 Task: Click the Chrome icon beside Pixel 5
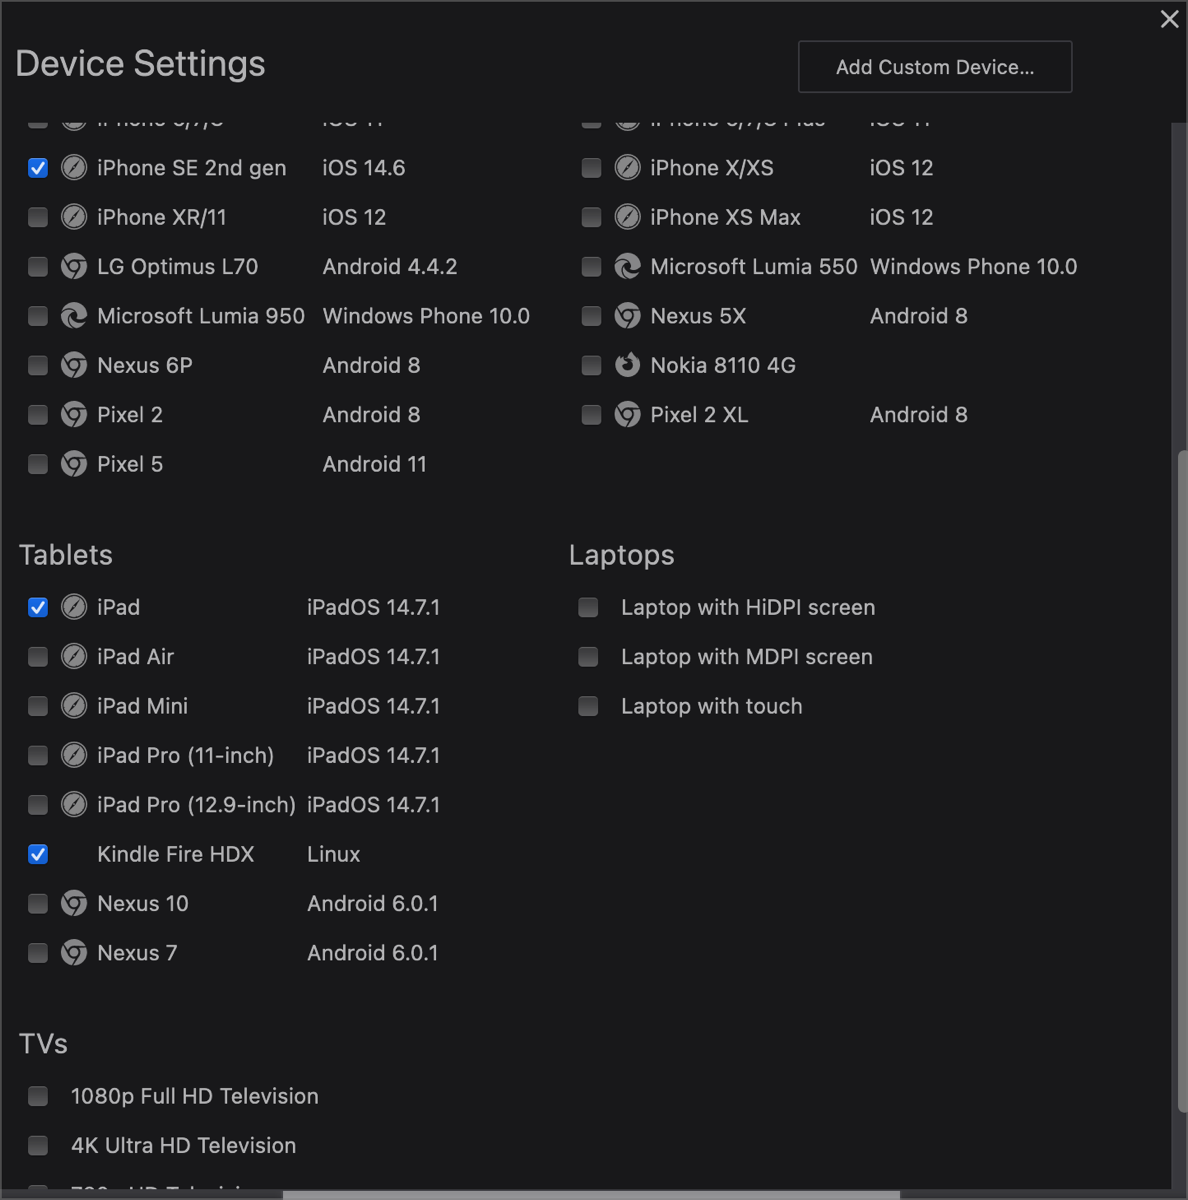pyautogui.click(x=74, y=464)
